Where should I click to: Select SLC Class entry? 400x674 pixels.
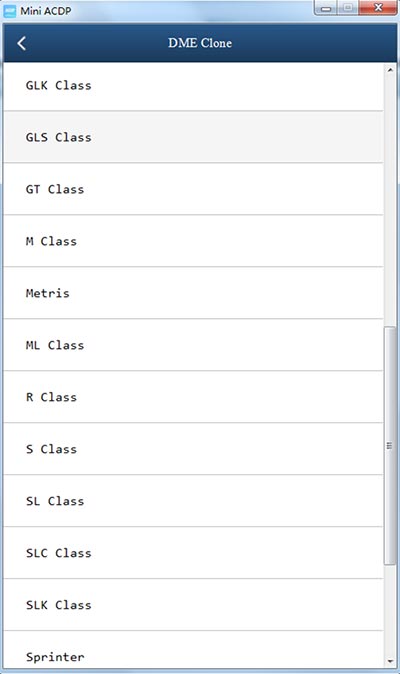click(x=193, y=553)
